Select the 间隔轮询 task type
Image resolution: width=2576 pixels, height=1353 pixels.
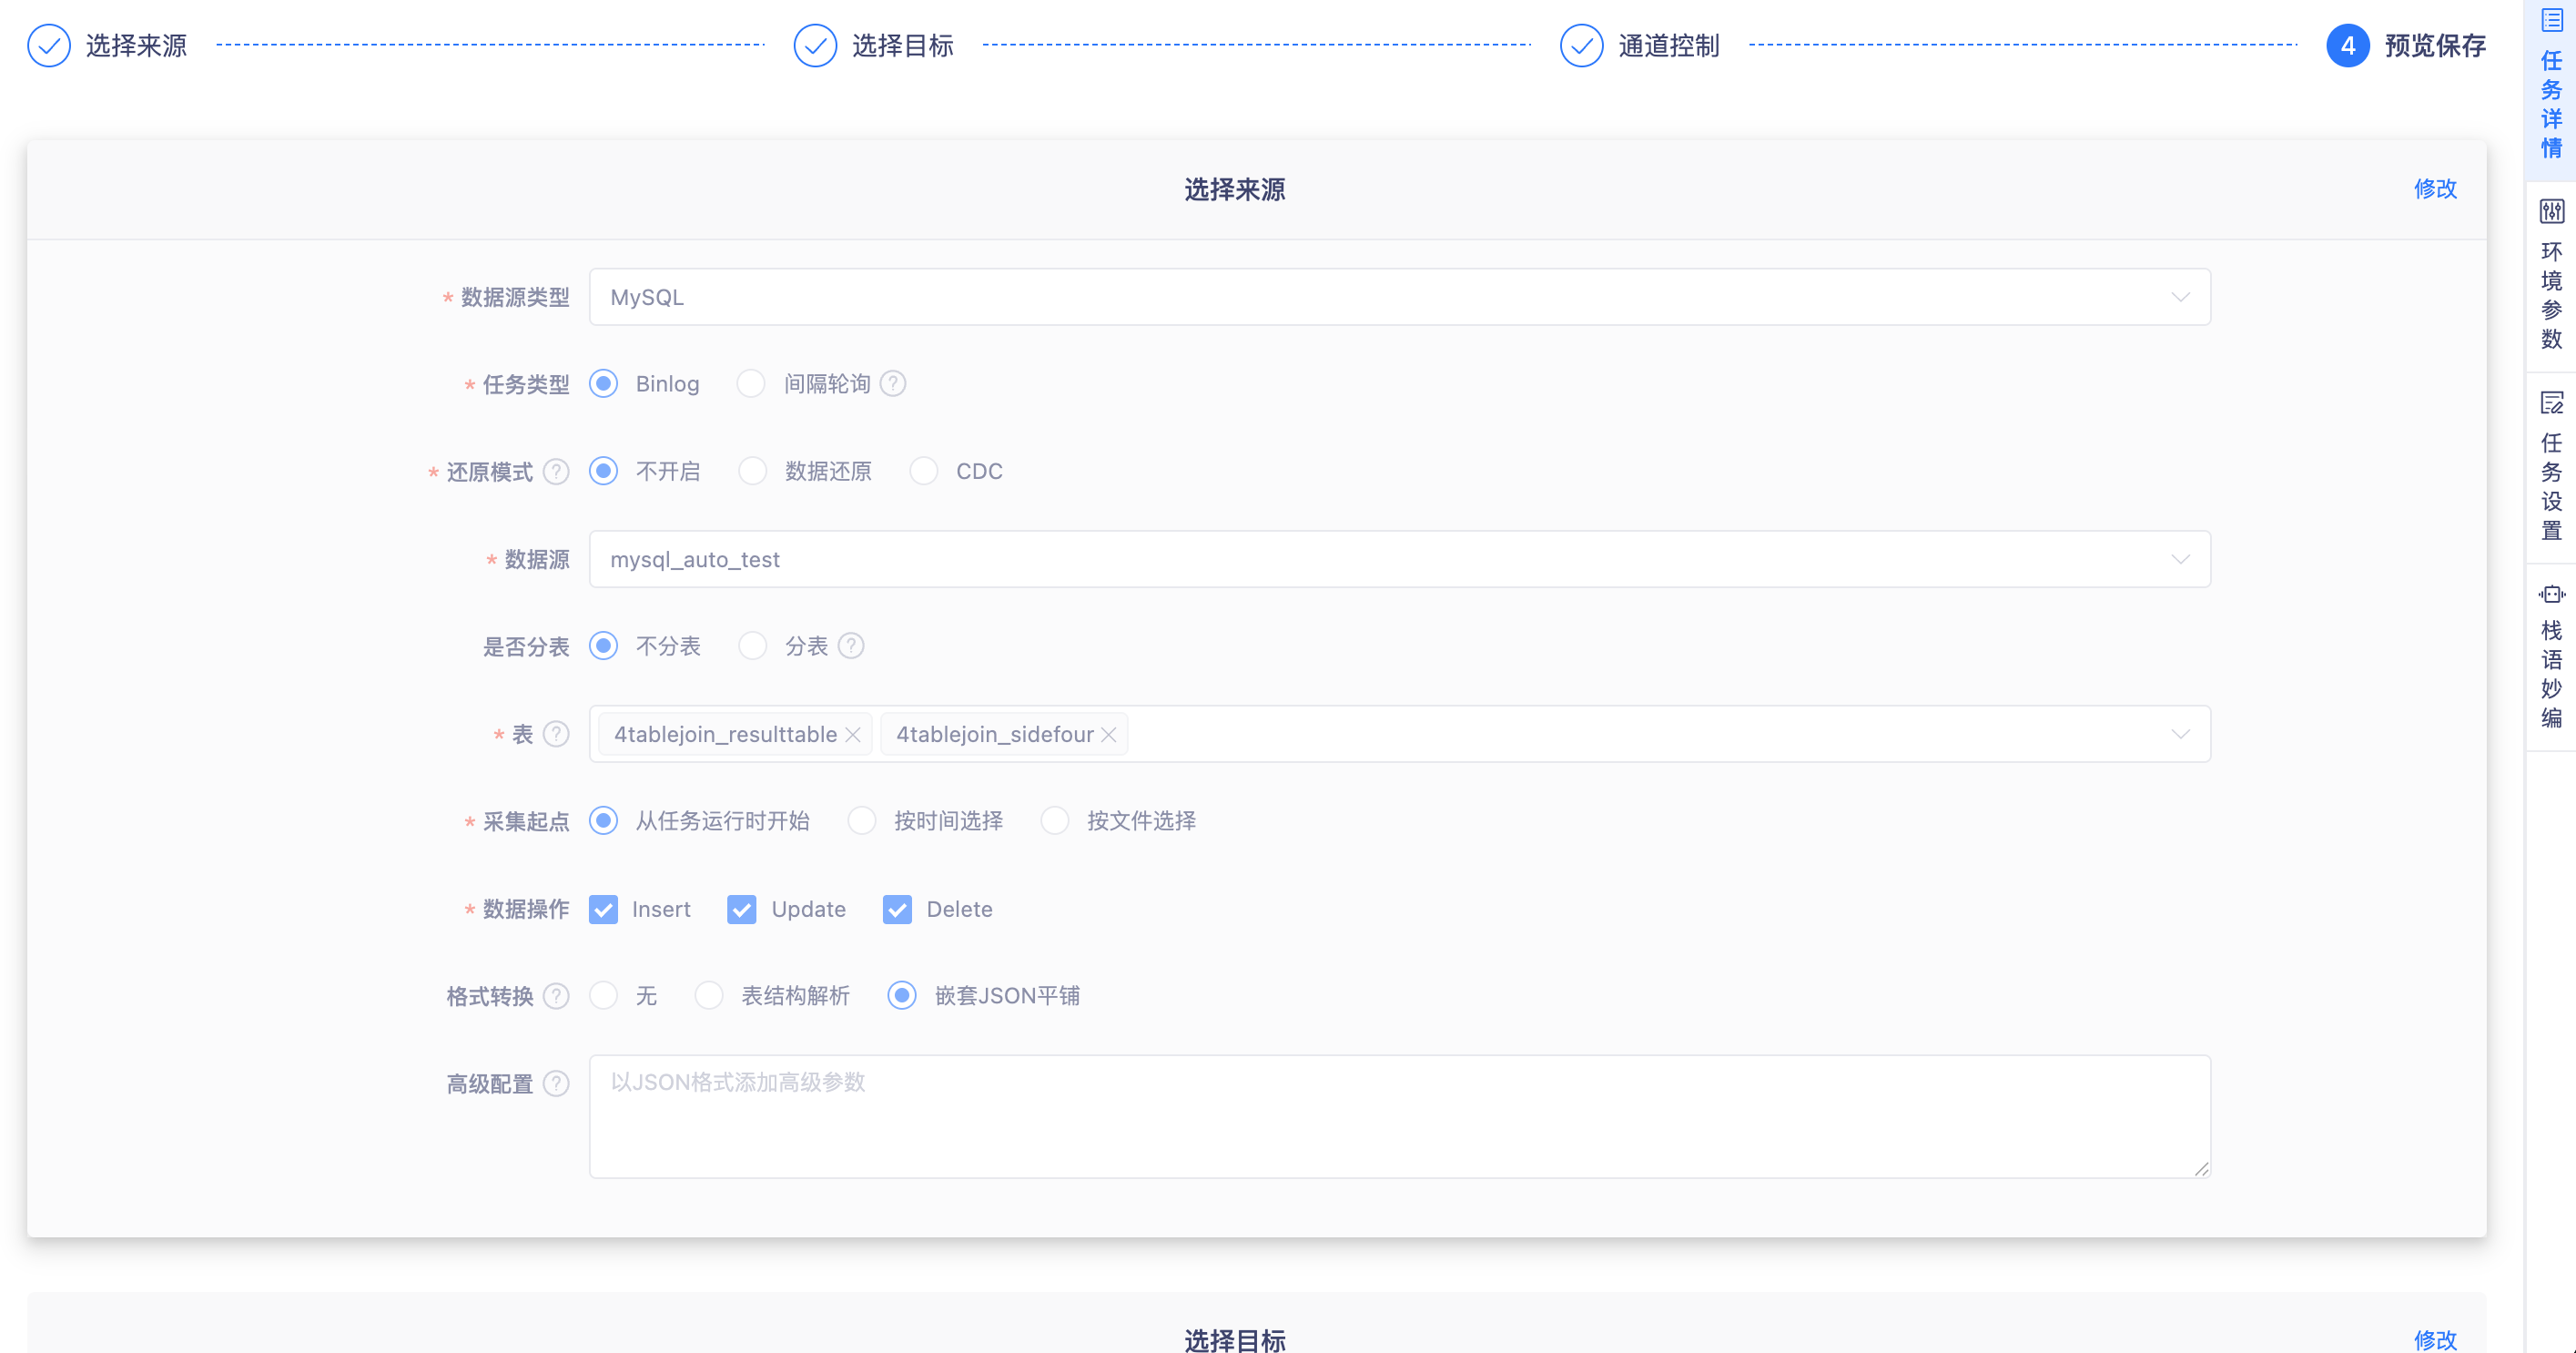(751, 384)
